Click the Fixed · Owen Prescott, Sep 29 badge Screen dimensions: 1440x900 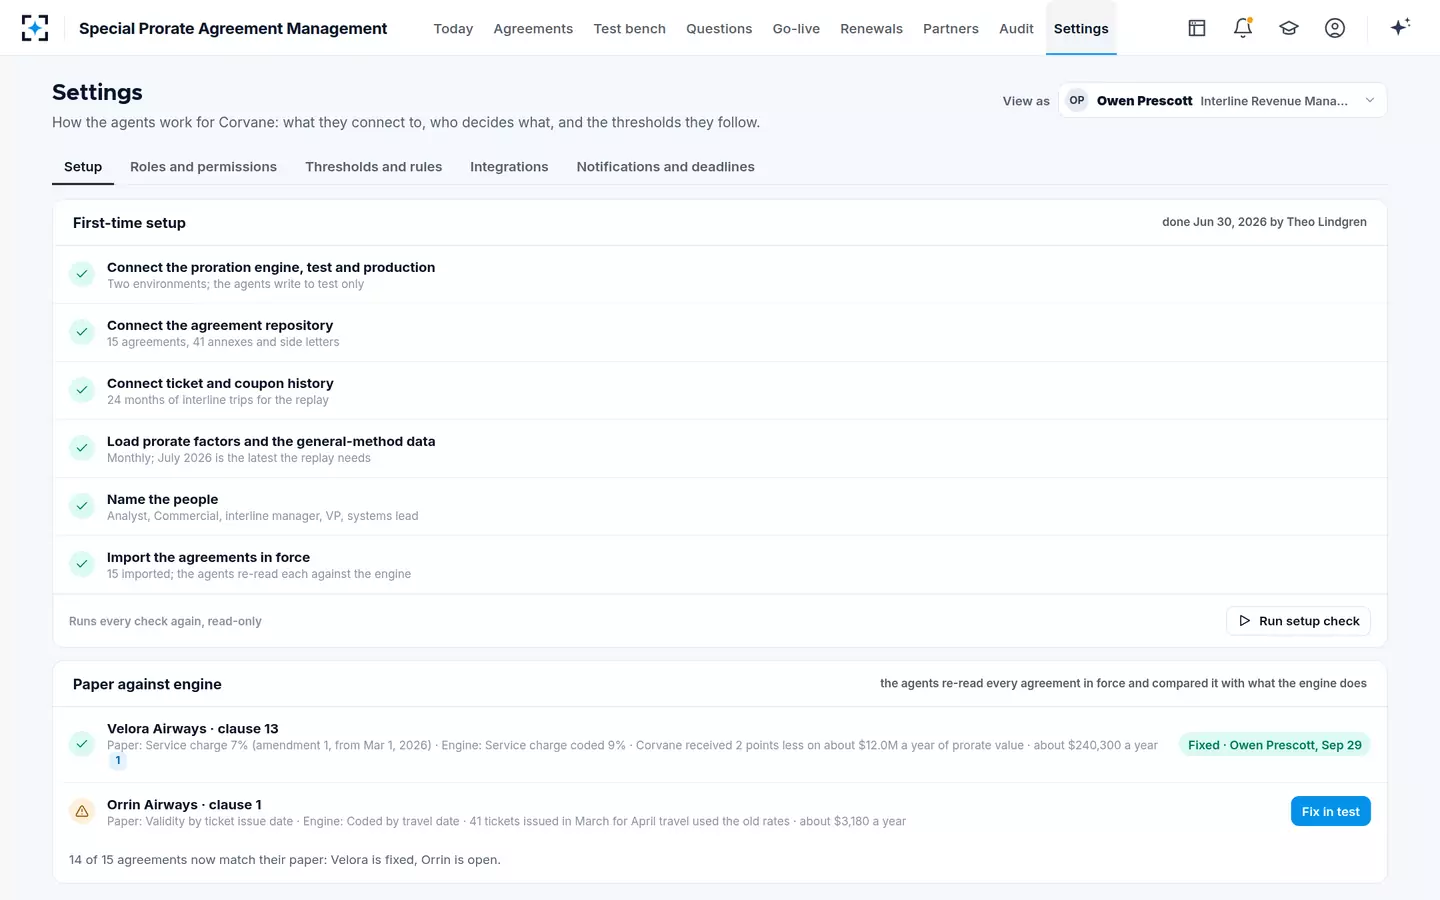point(1274,745)
